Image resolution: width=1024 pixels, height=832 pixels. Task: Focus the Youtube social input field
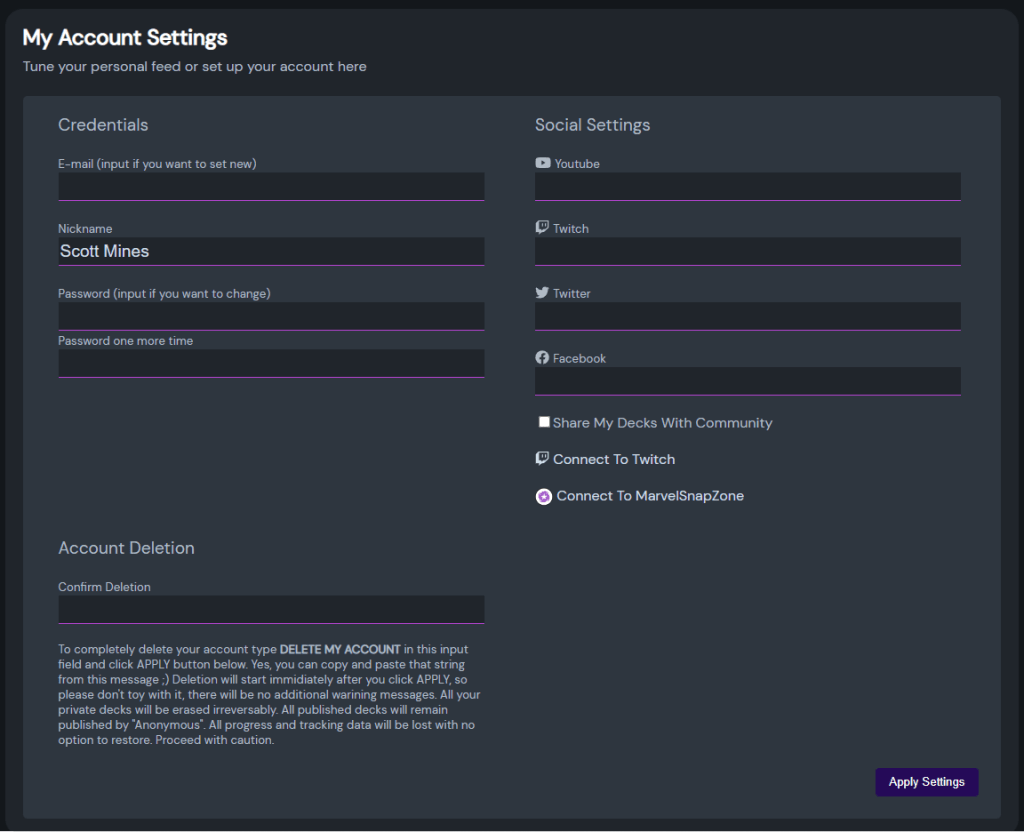point(747,187)
